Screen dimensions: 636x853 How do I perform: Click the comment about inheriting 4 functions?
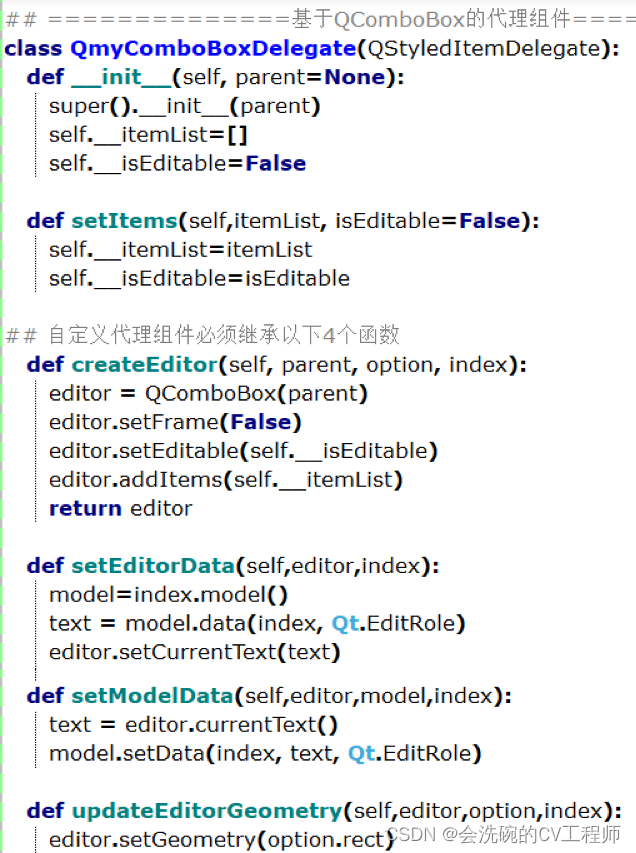(202, 335)
